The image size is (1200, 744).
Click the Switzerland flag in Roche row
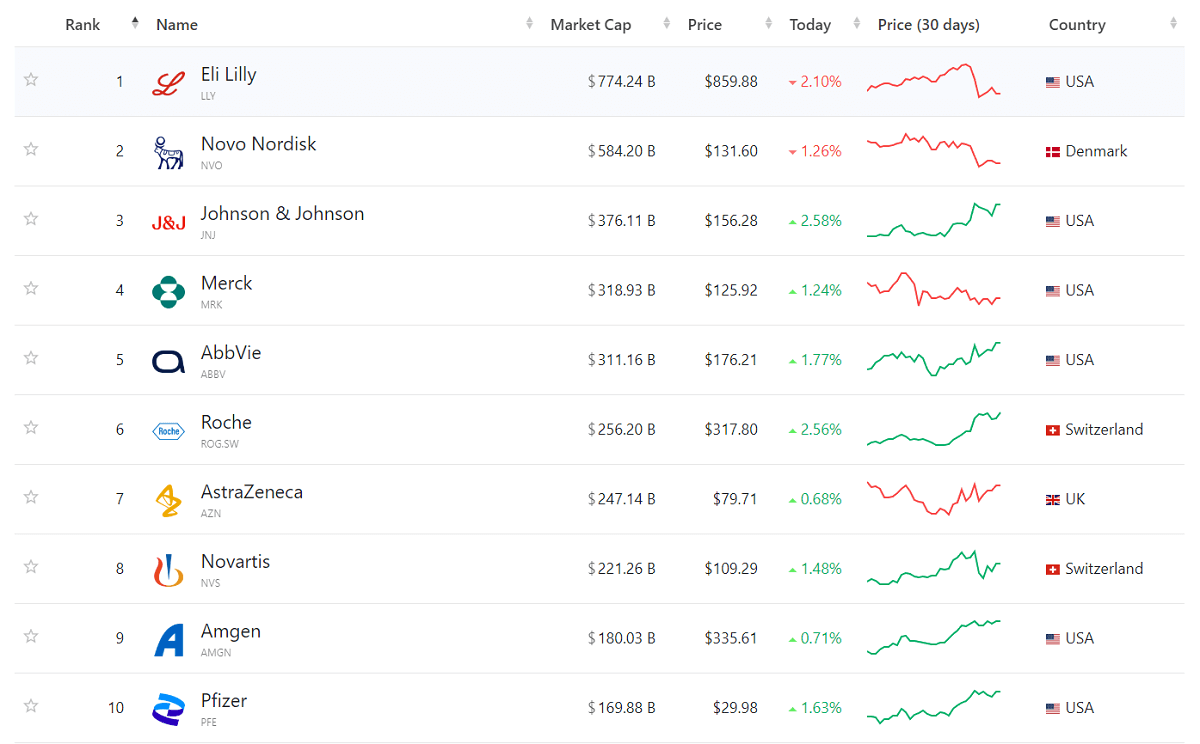click(x=1053, y=430)
